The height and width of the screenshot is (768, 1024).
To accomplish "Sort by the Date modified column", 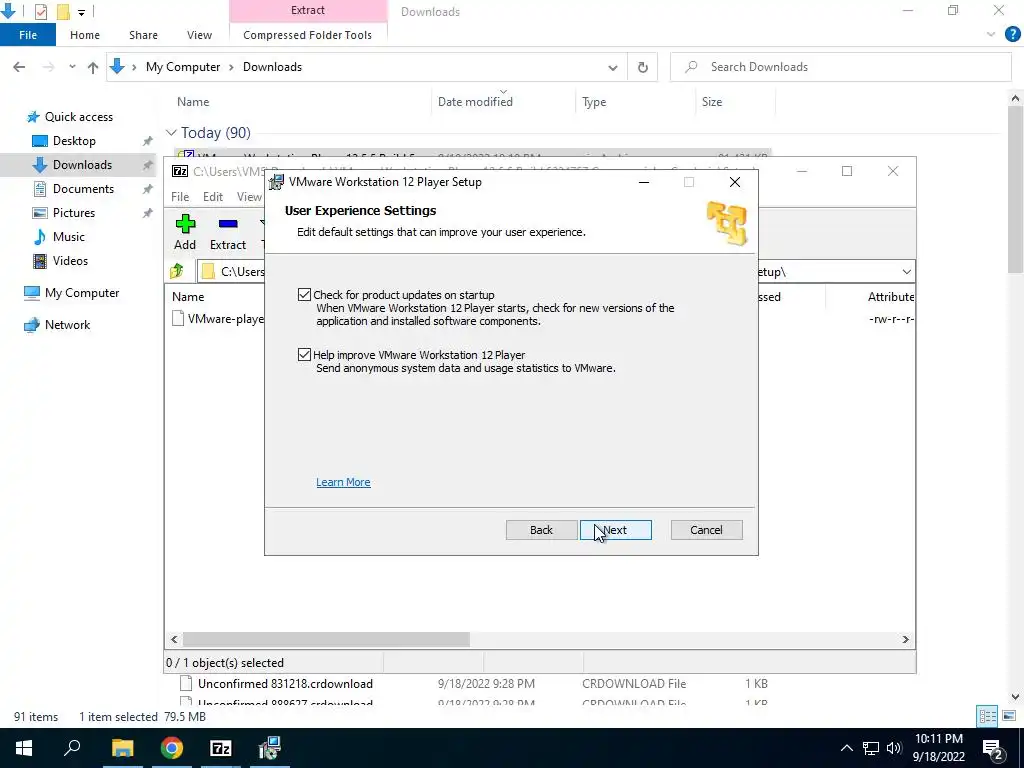I will click(x=475, y=102).
